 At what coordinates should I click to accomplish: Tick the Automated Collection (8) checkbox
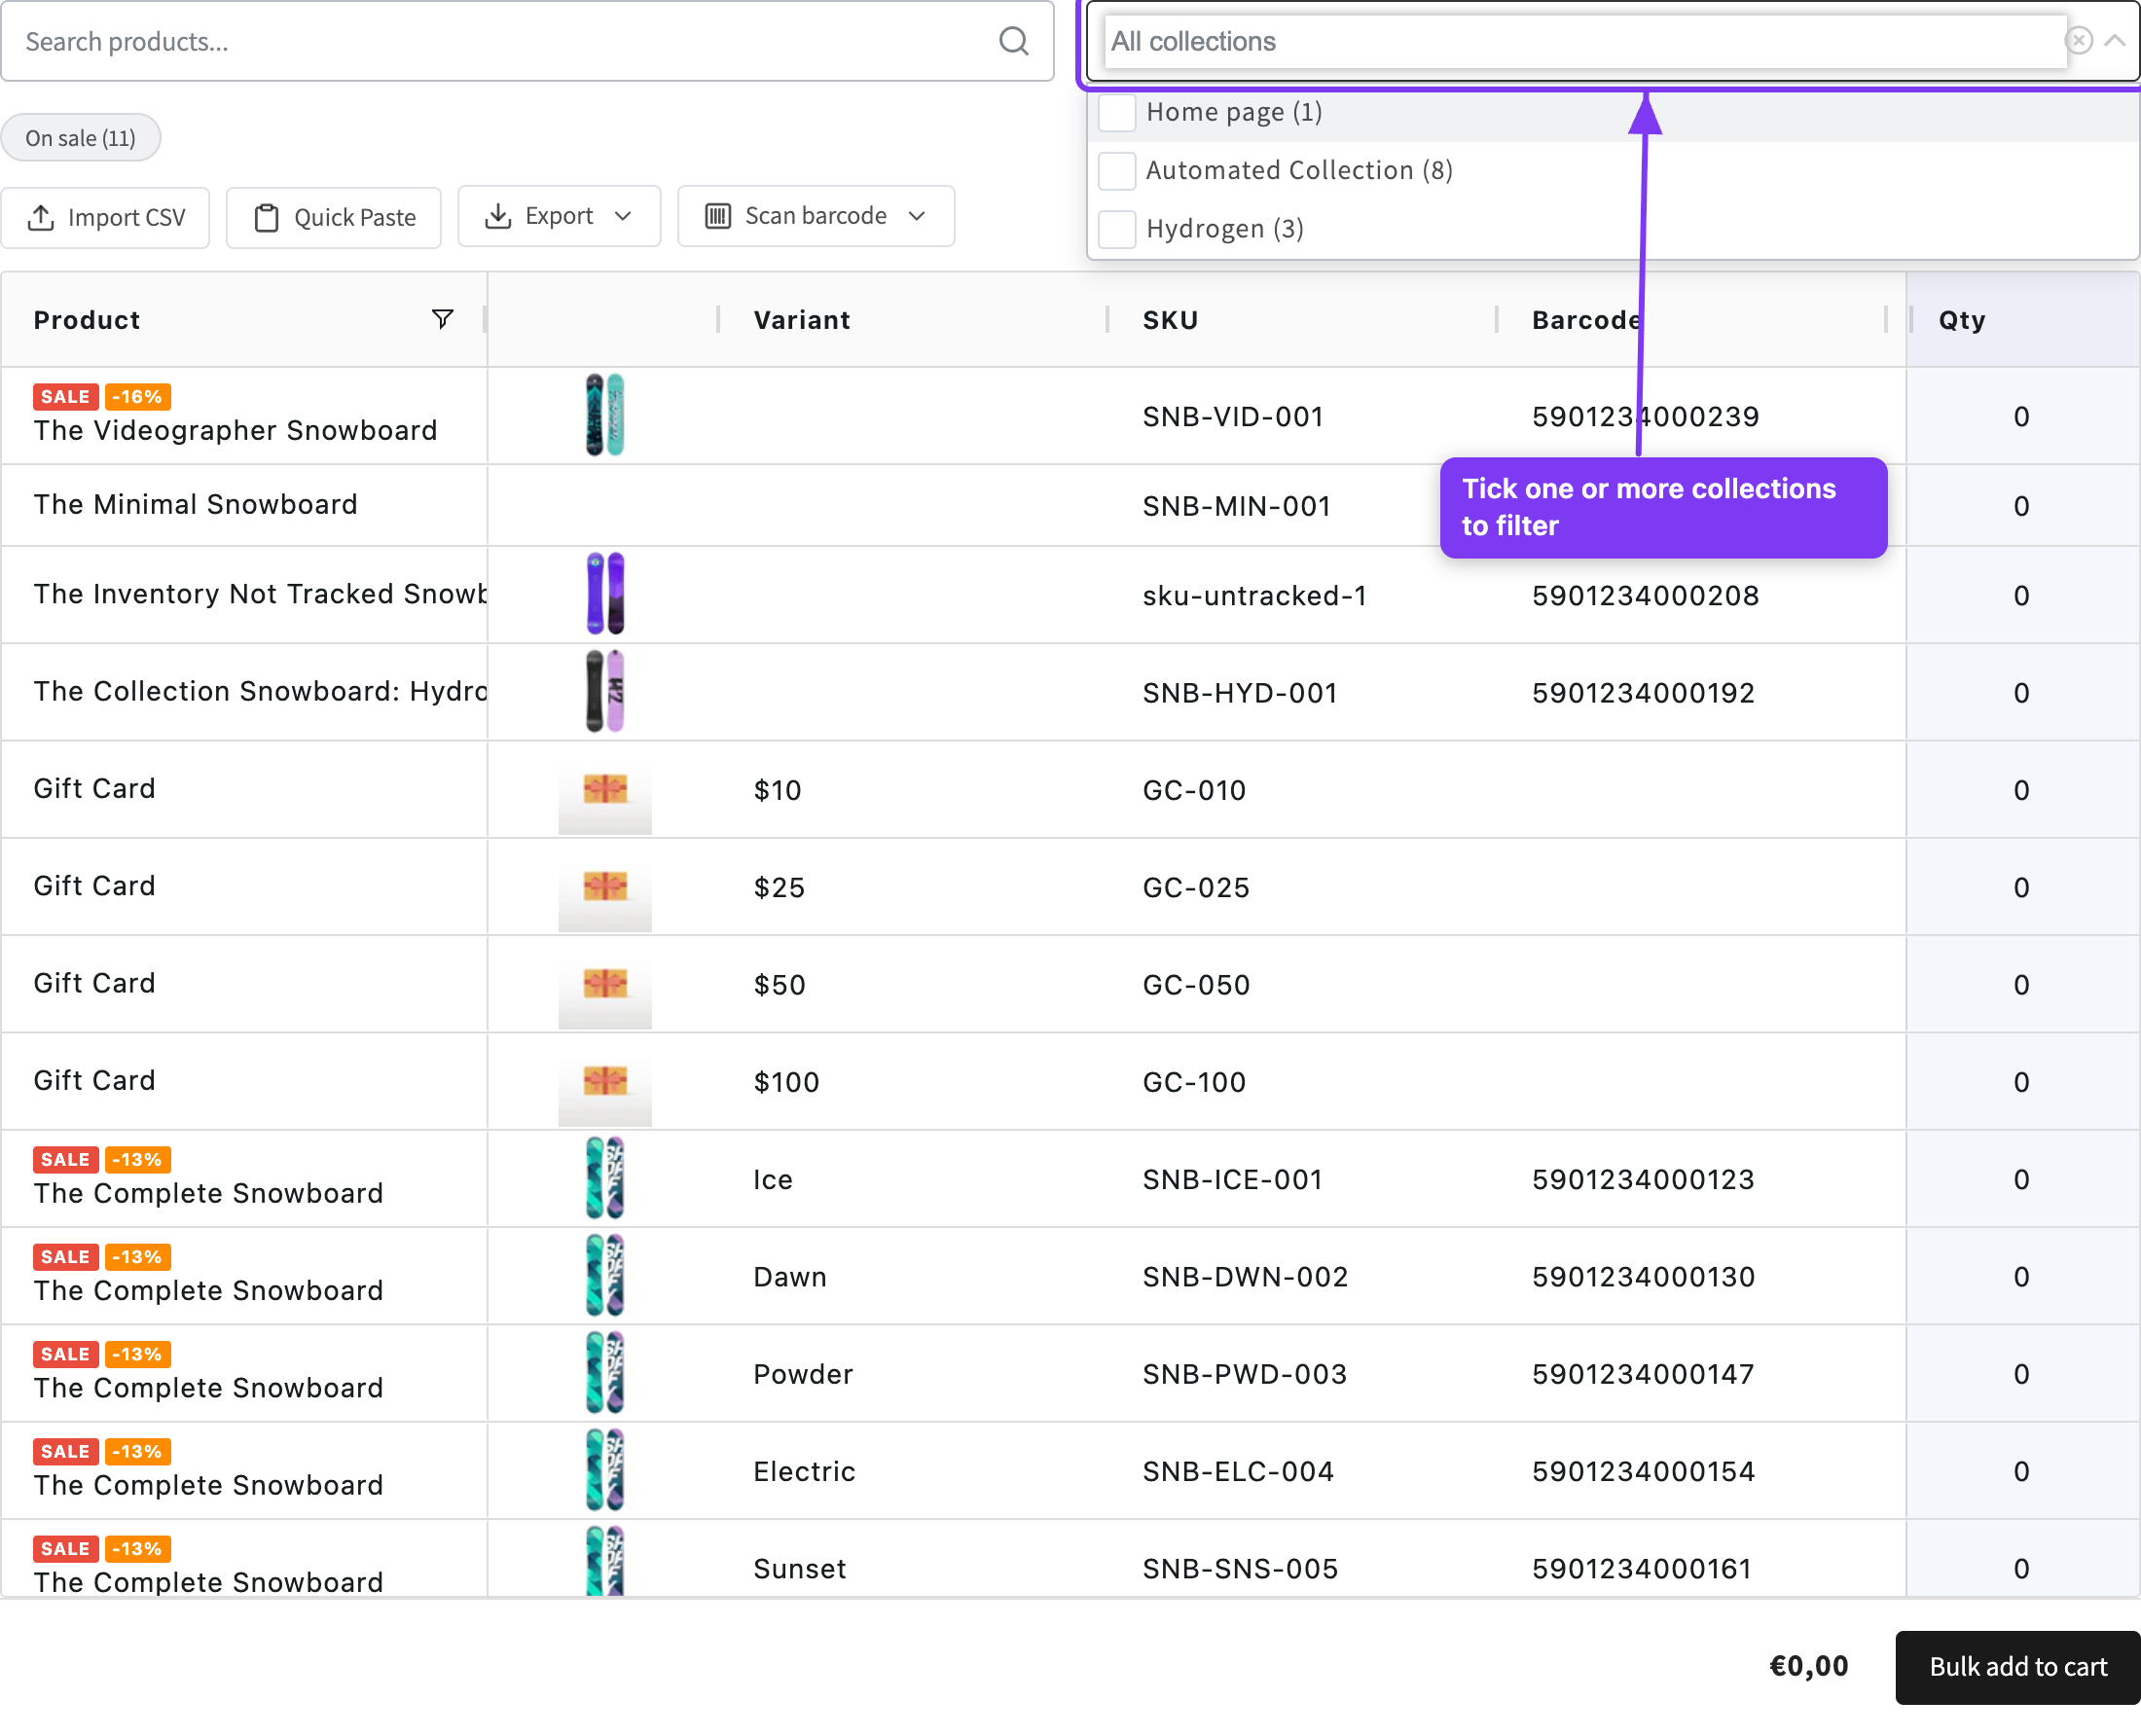1116,171
